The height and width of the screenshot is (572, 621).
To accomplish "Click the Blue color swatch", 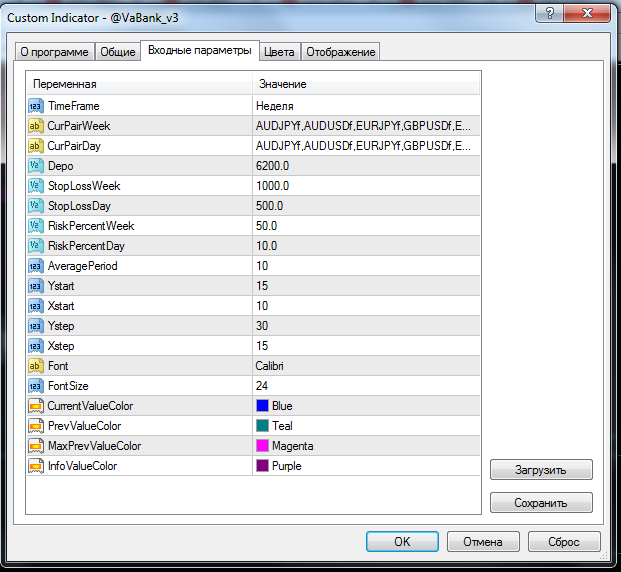I will [262, 406].
